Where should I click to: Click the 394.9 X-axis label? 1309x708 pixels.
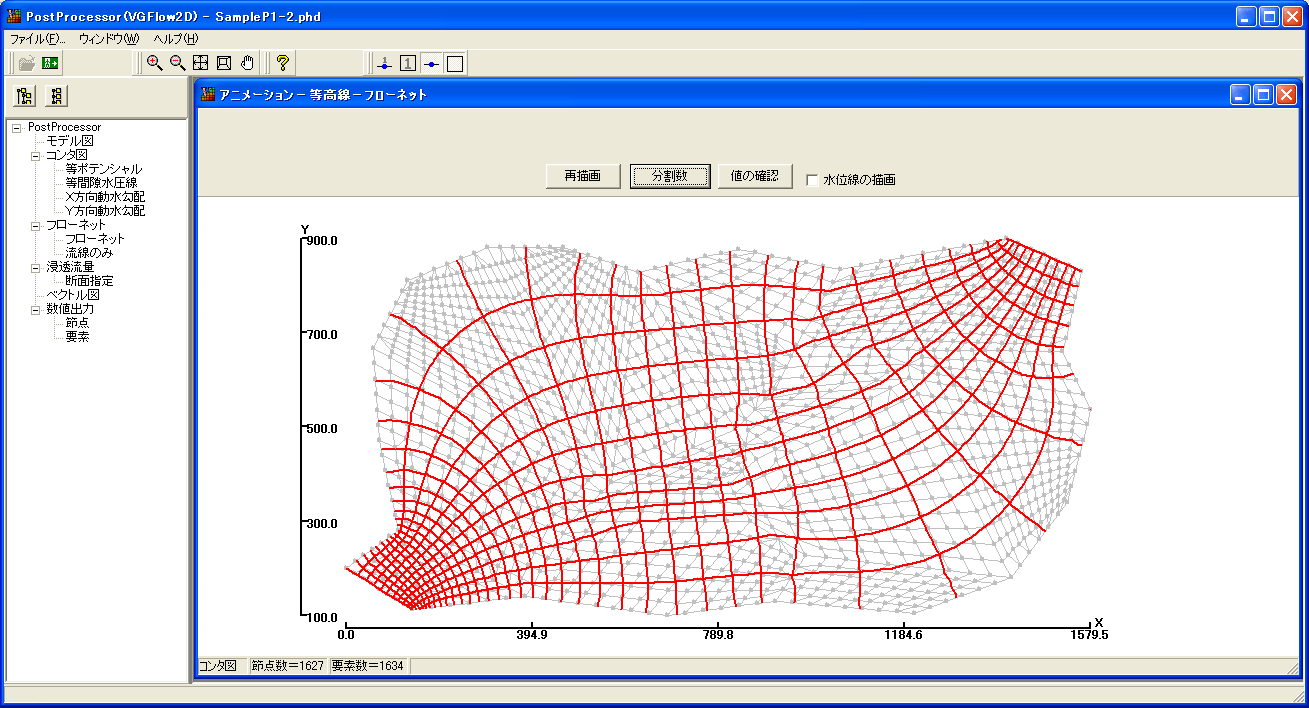(532, 634)
